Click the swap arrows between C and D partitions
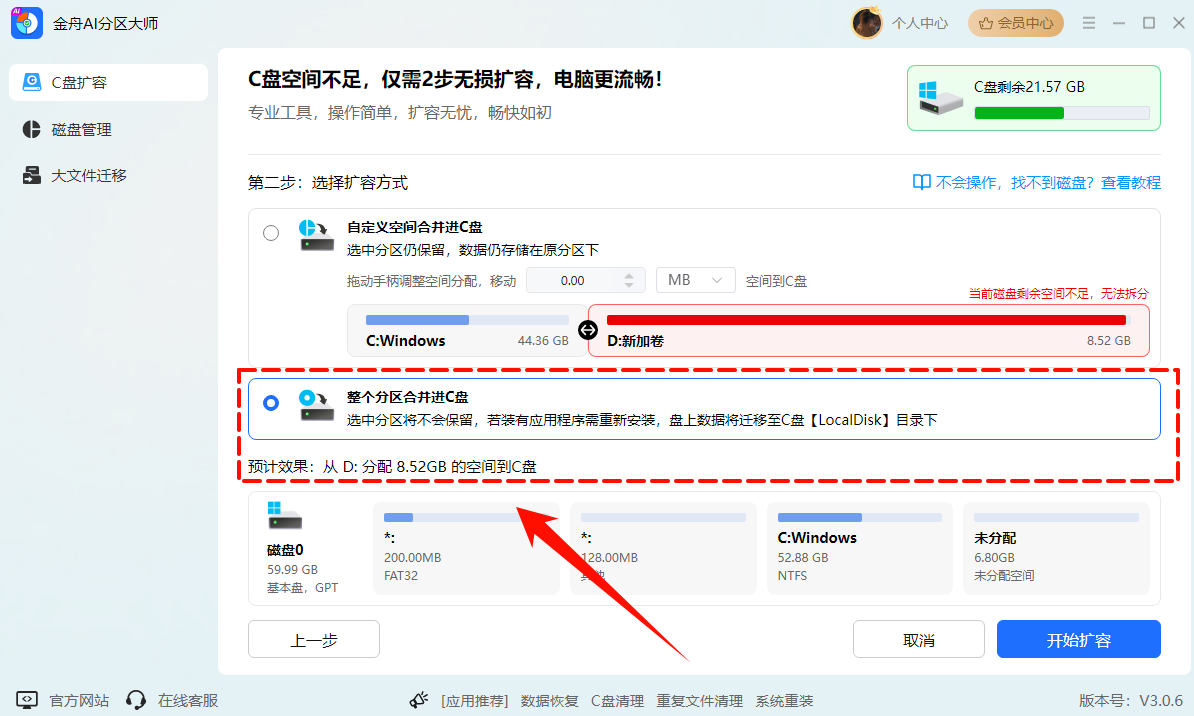 [x=588, y=330]
